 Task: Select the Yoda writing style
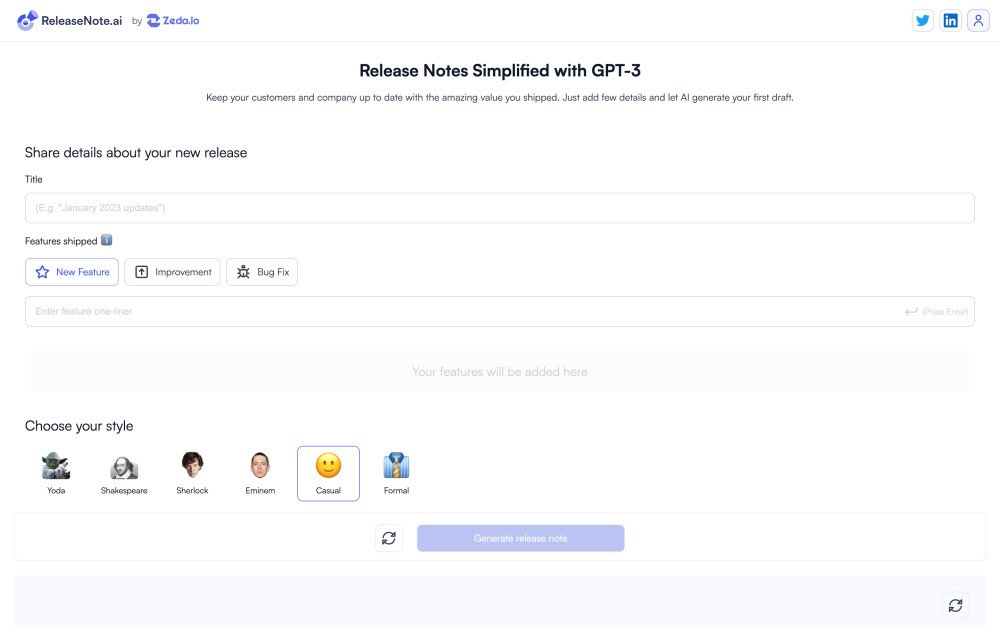(56, 466)
